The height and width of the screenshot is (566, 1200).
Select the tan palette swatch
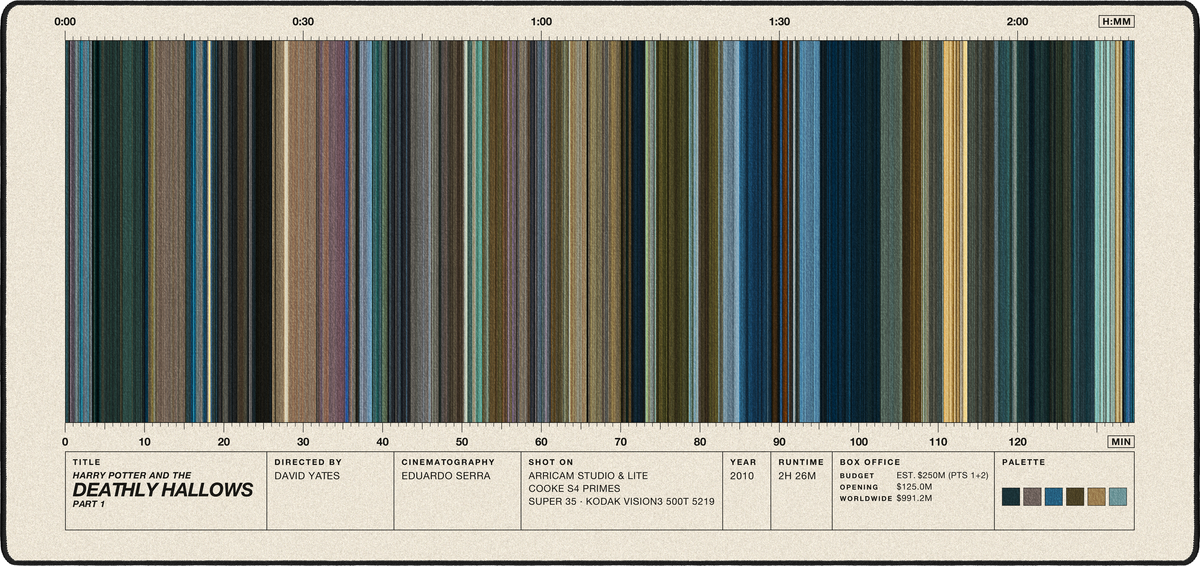coord(1096,497)
